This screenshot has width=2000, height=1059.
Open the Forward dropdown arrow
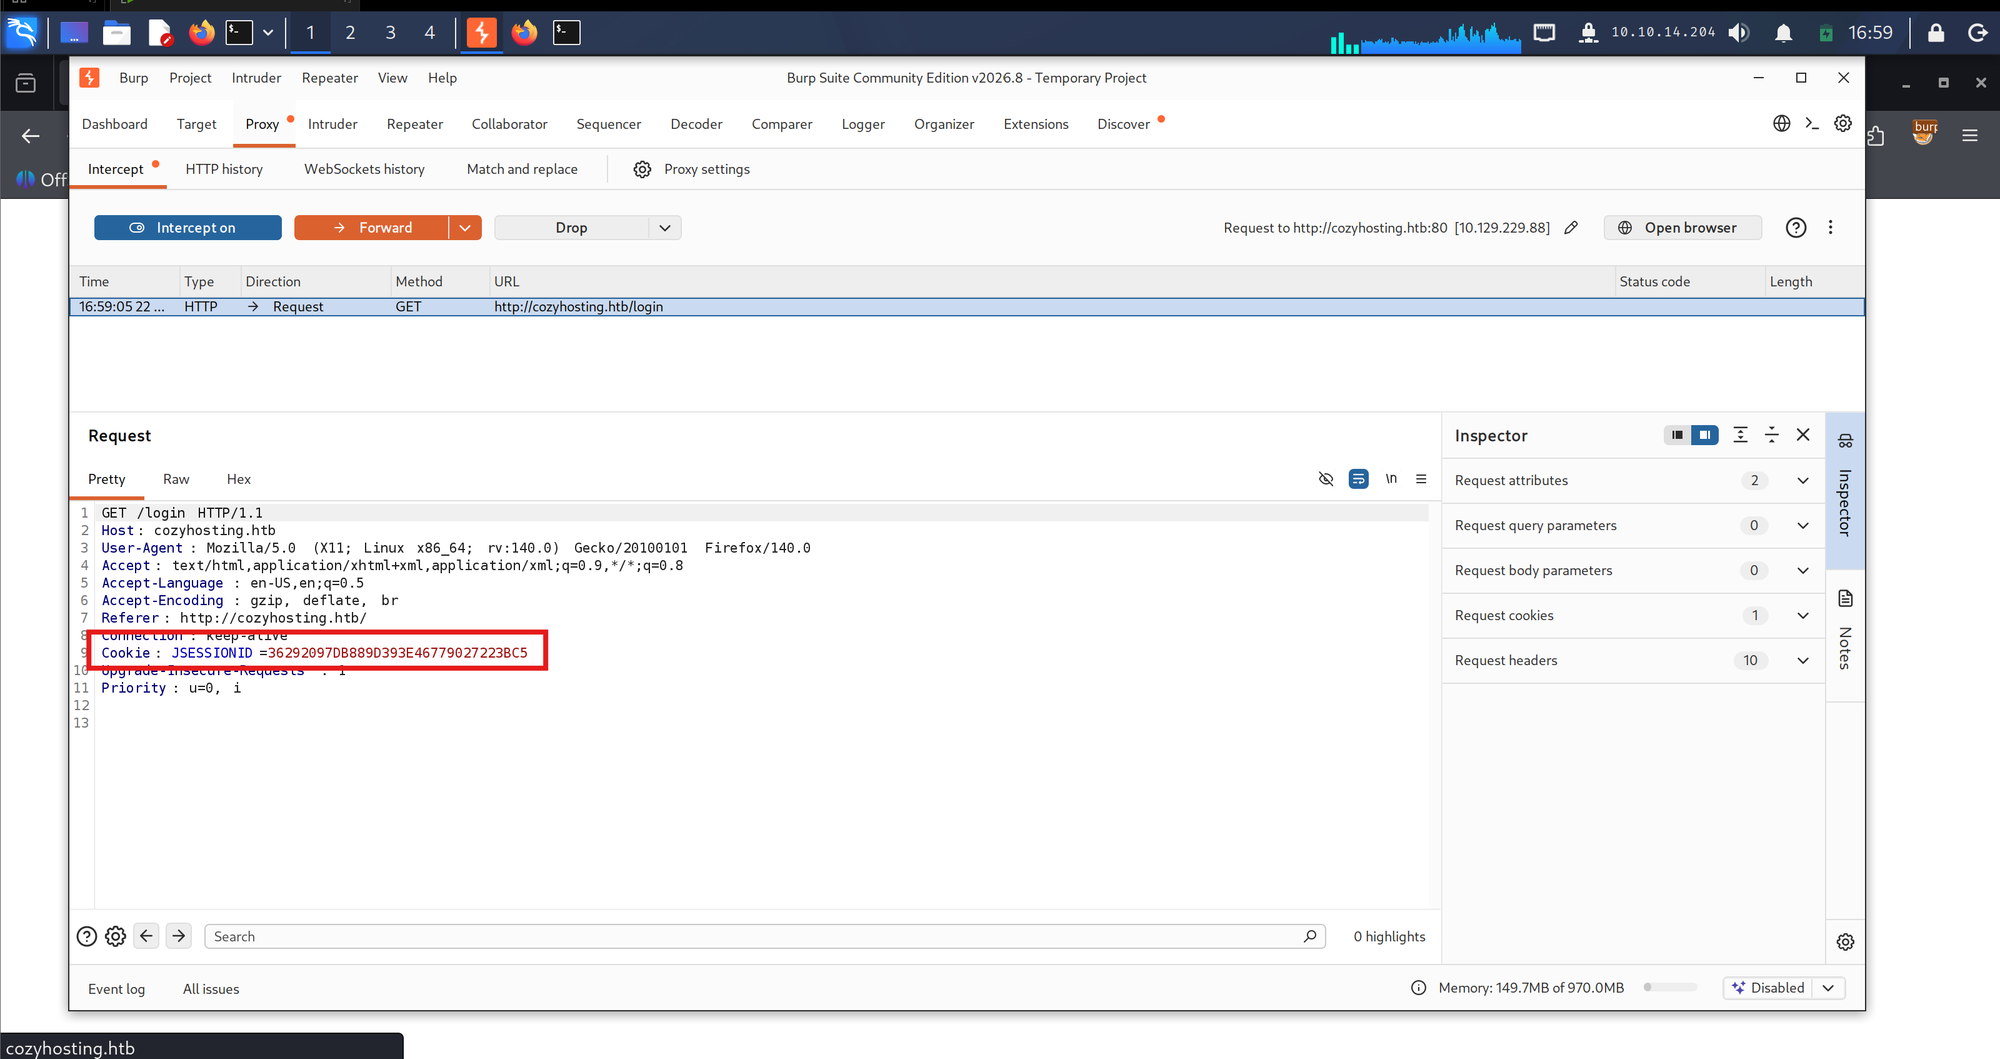[465, 228]
